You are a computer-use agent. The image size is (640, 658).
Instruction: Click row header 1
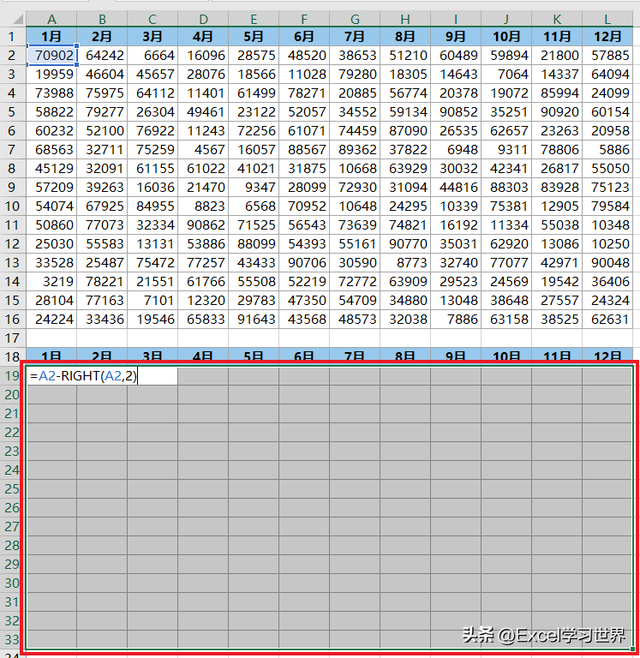click(x=11, y=37)
